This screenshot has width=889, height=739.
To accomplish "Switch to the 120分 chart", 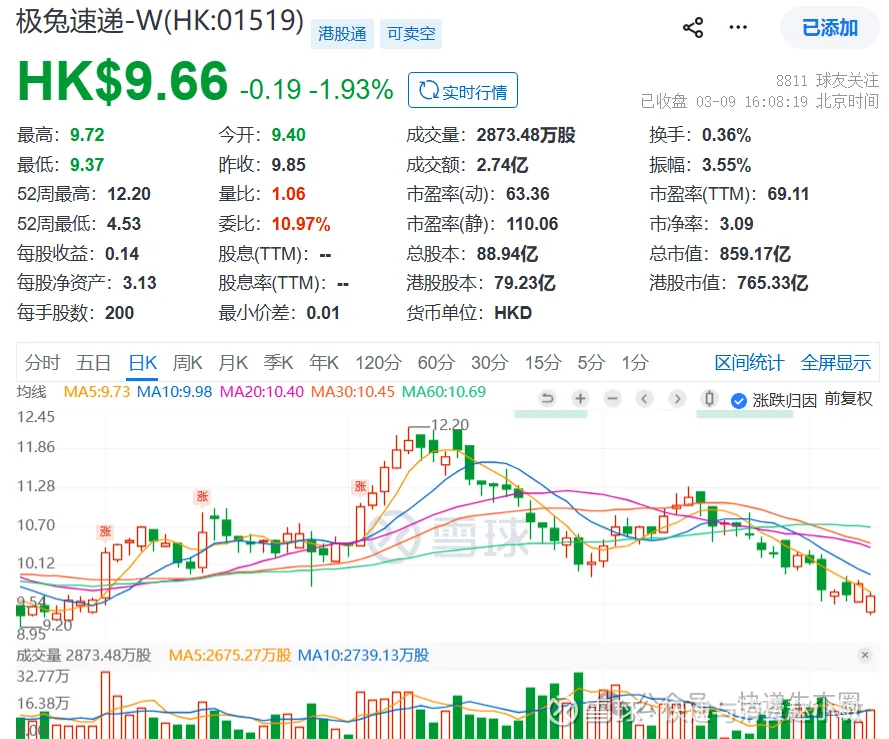I will point(378,362).
